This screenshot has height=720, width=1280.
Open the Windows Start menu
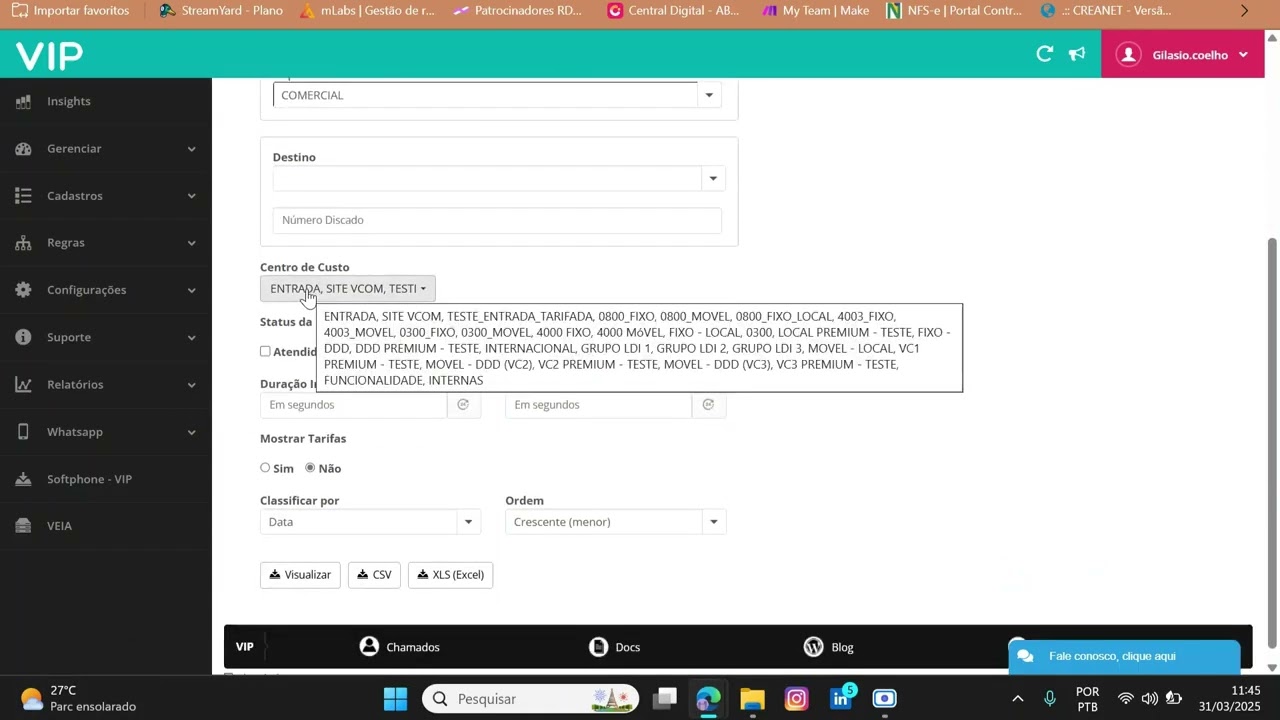point(395,698)
